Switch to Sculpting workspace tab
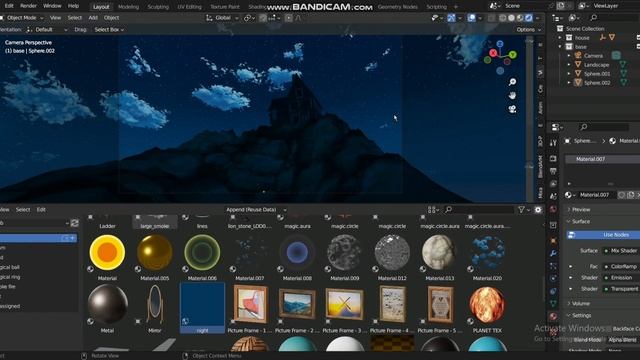This screenshot has height=360, width=640. coord(158,7)
